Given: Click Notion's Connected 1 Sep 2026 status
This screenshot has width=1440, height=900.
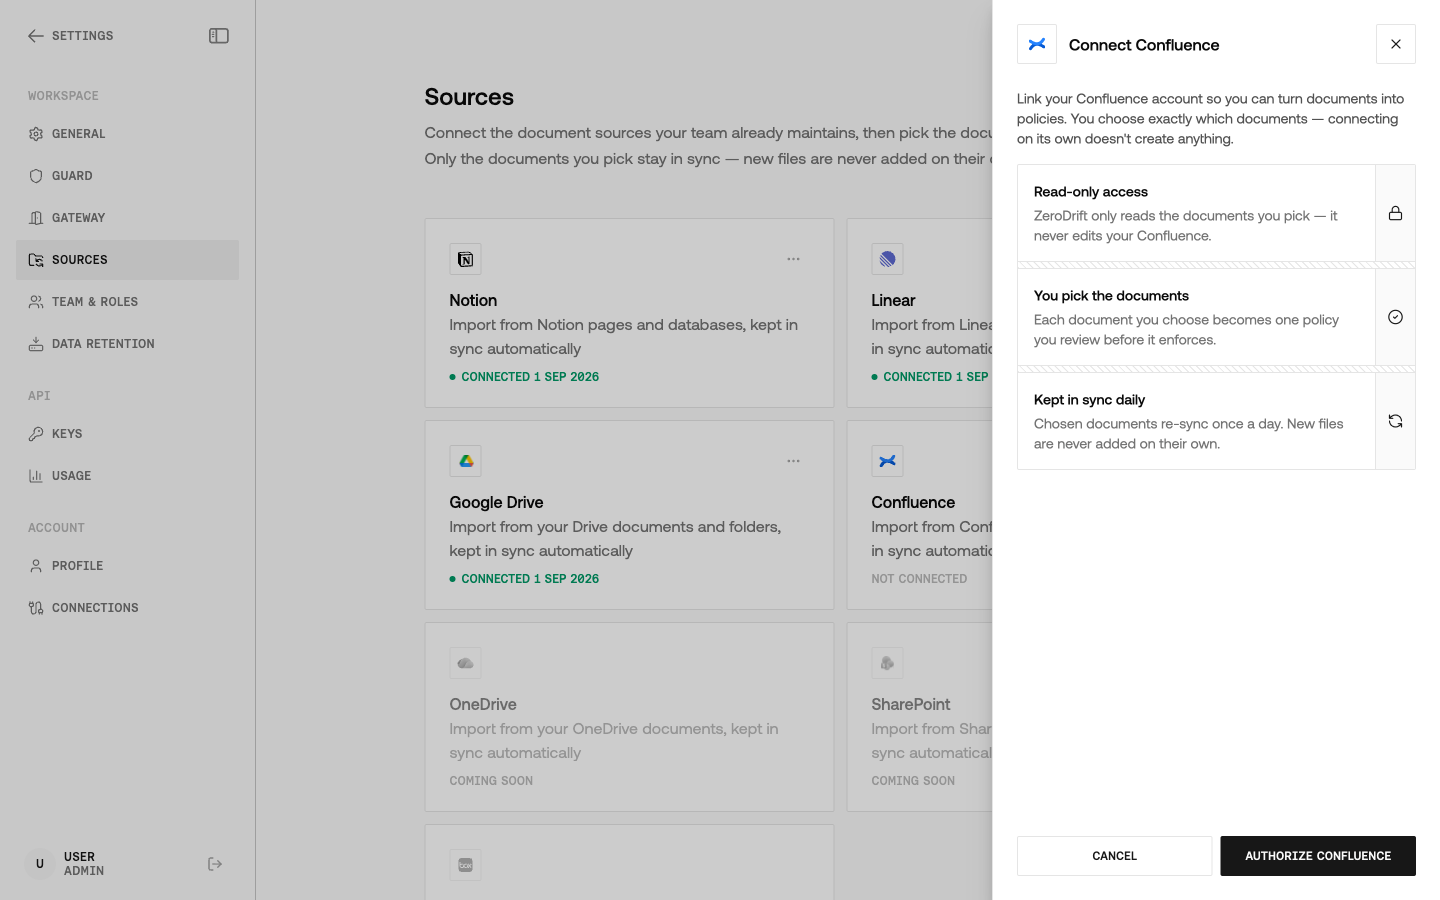Looking at the screenshot, I should click(x=524, y=377).
